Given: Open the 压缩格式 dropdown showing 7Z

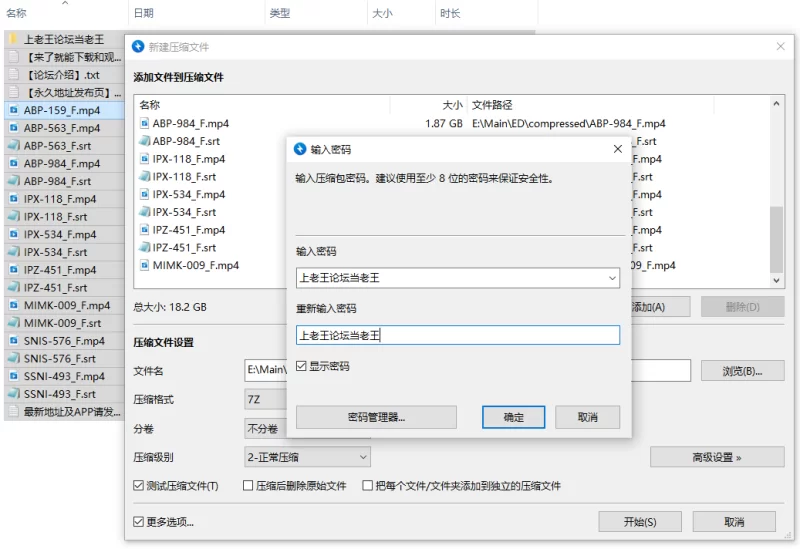Looking at the screenshot, I should pos(265,400).
